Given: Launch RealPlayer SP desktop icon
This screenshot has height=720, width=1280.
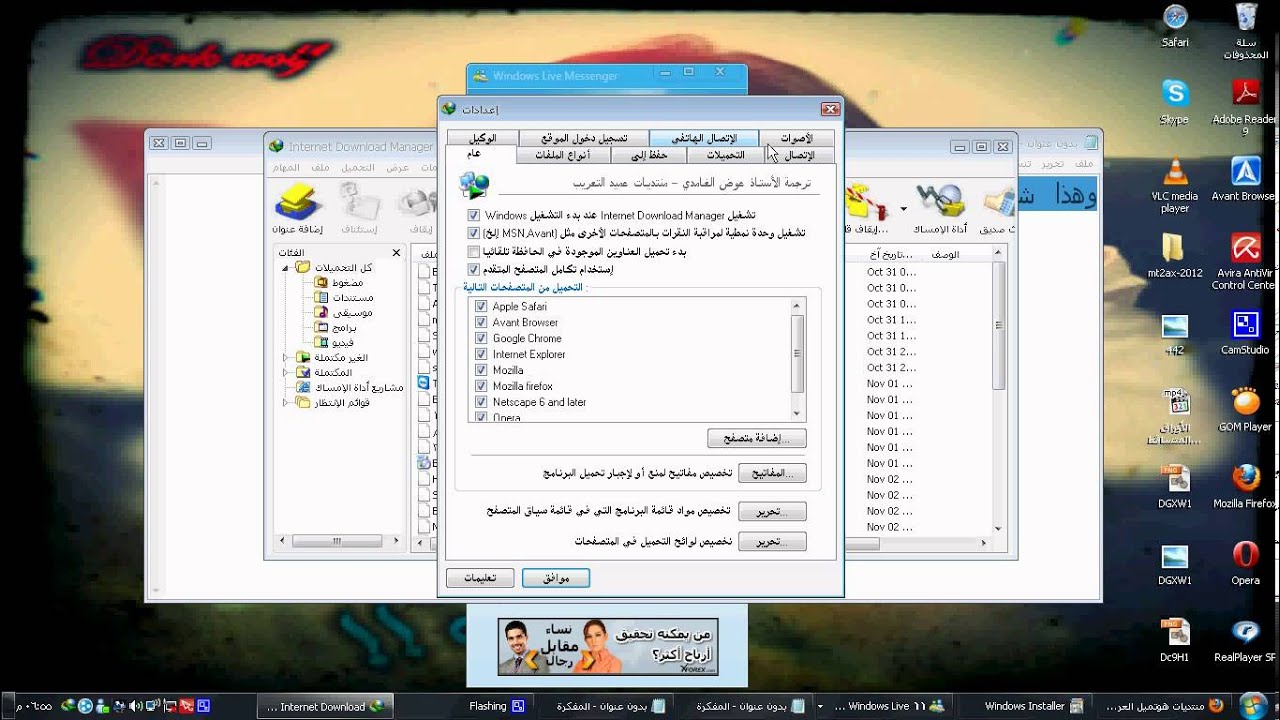Looking at the screenshot, I should click(1245, 640).
